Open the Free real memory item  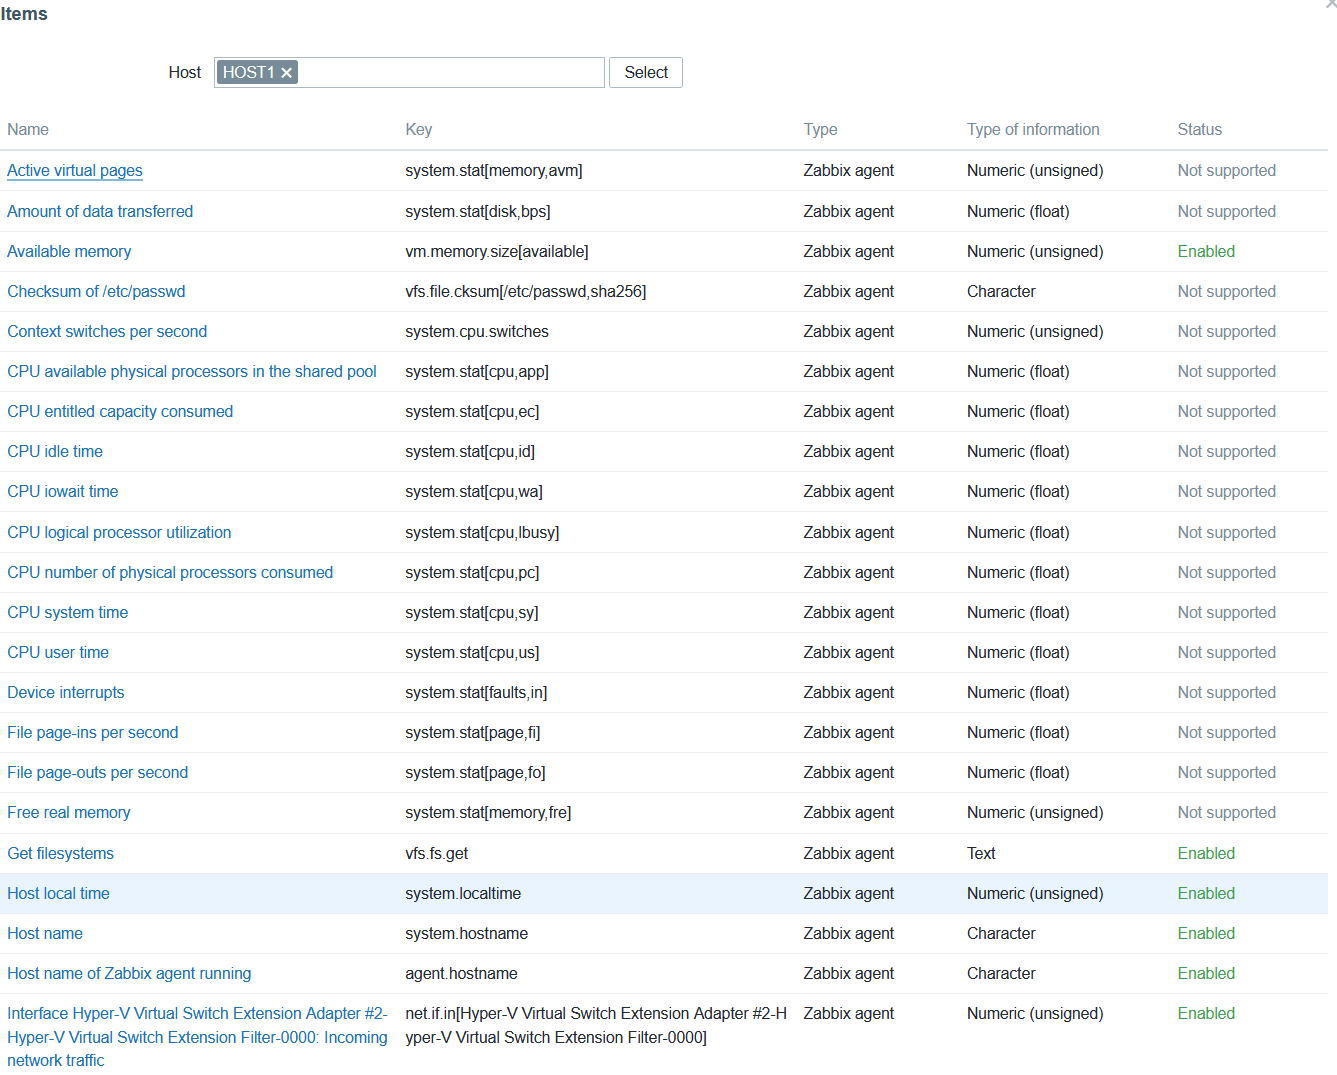[69, 813]
